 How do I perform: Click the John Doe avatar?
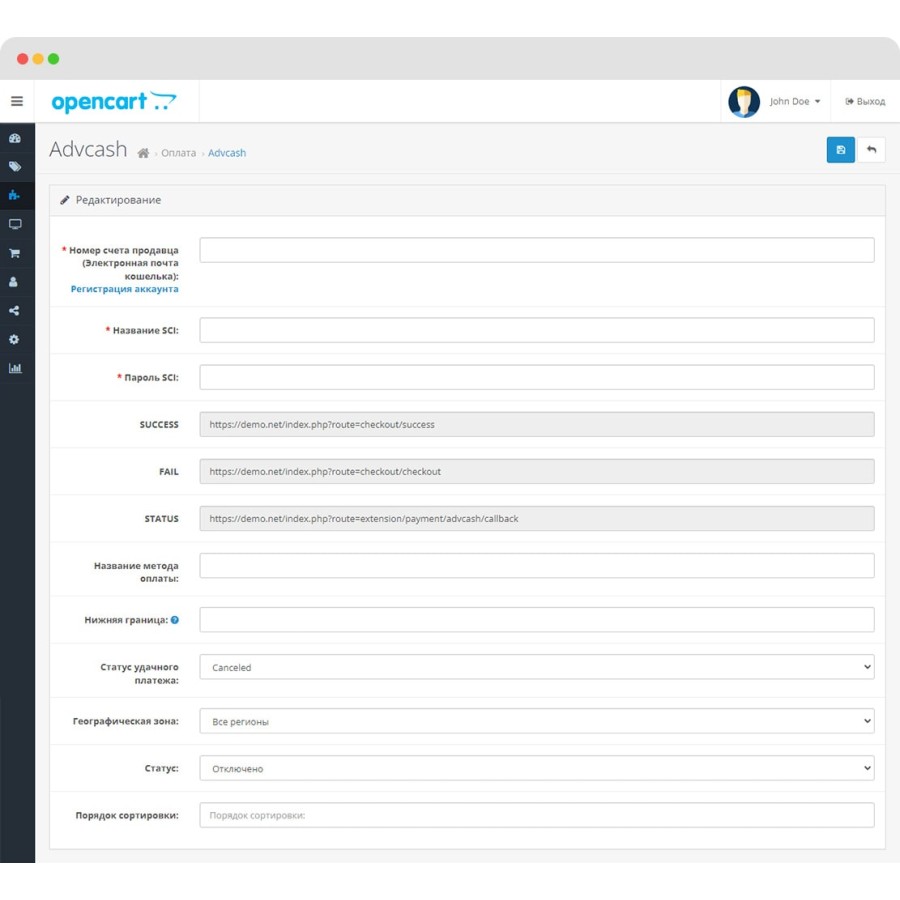point(744,102)
